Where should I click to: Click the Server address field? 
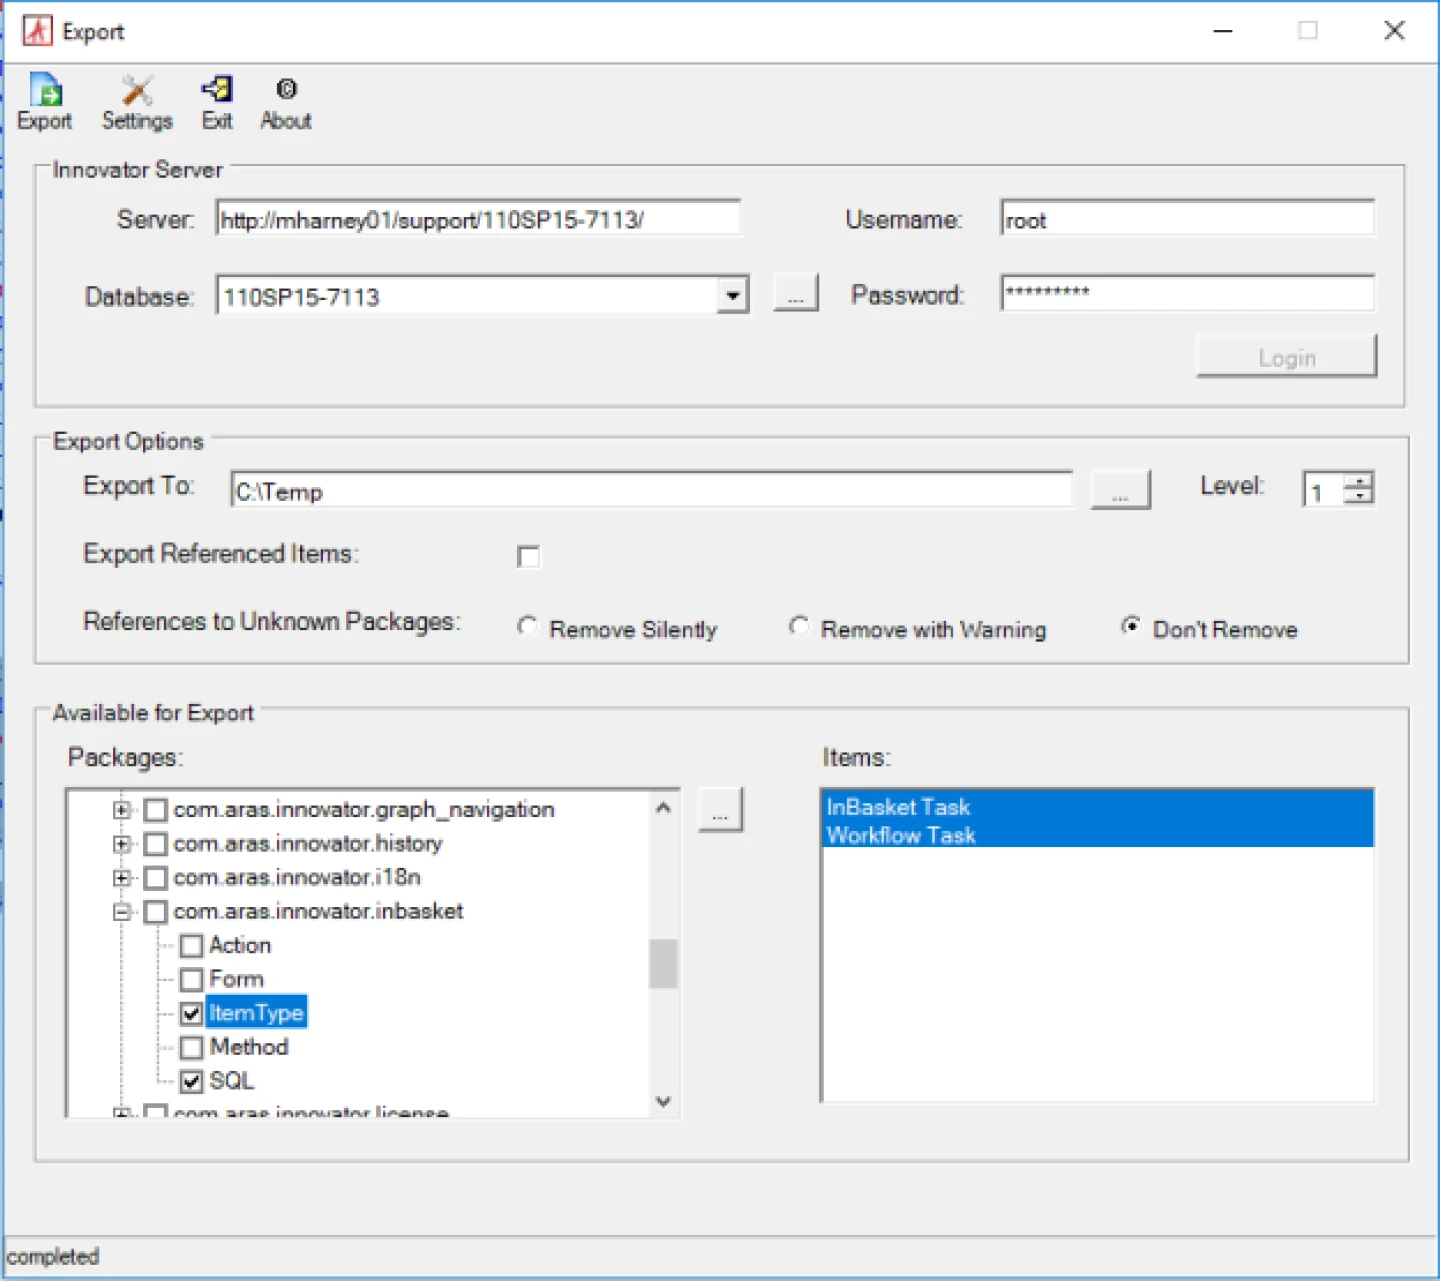click(478, 218)
